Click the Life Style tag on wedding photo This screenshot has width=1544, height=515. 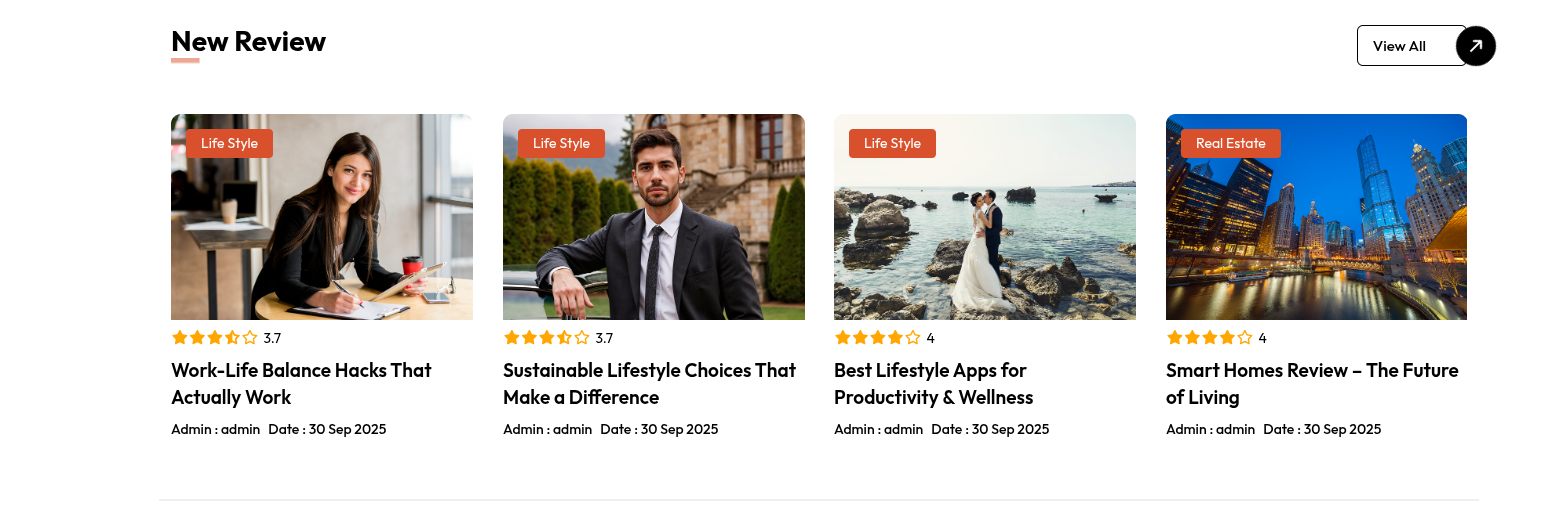click(892, 143)
